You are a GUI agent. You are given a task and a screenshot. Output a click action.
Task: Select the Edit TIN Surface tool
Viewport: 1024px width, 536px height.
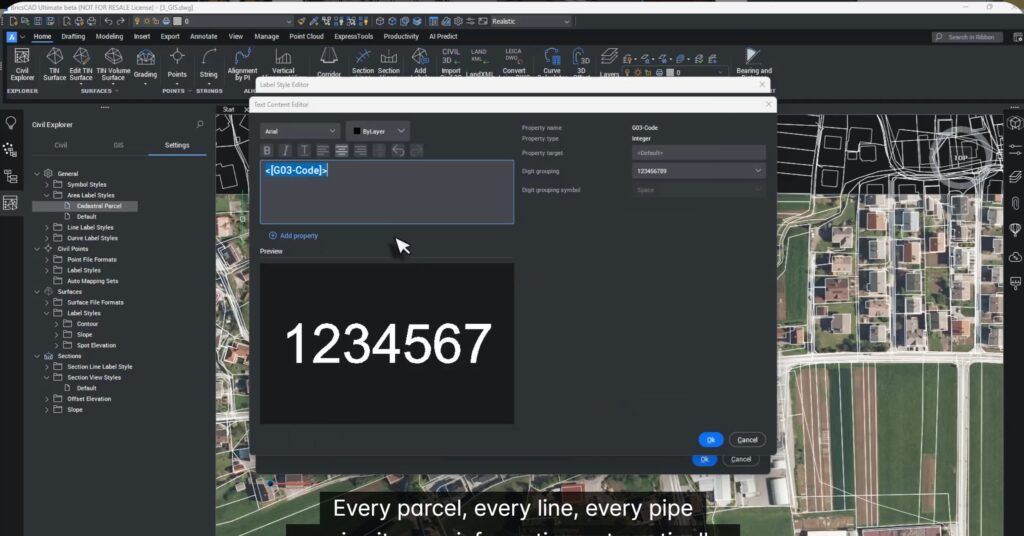80,64
